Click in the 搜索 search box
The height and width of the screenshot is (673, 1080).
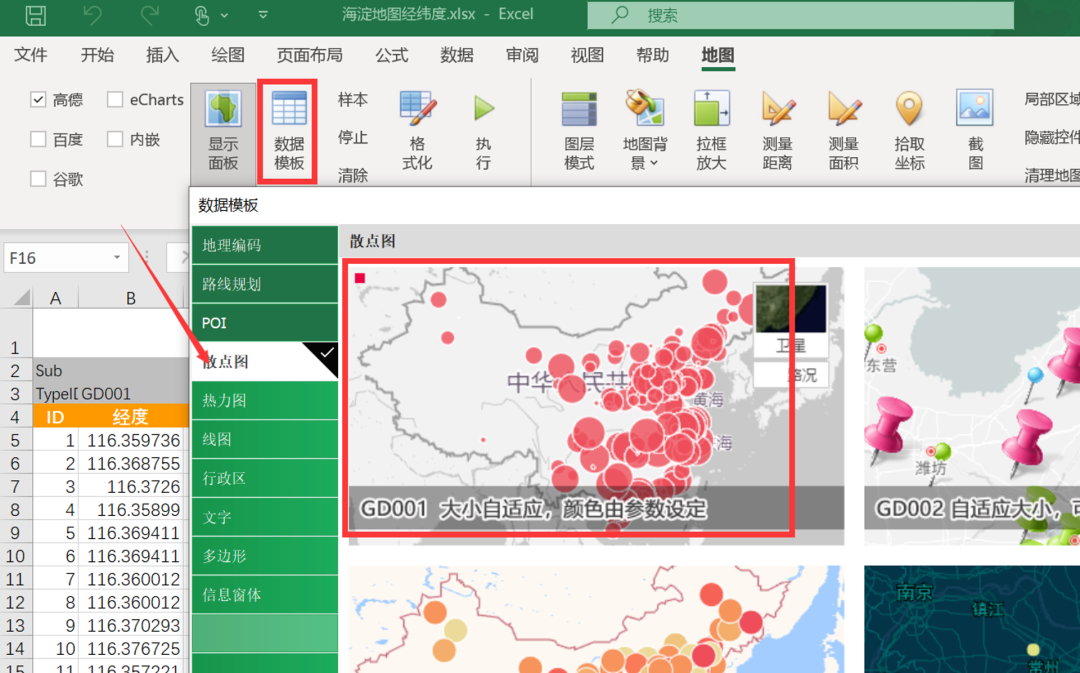800,15
